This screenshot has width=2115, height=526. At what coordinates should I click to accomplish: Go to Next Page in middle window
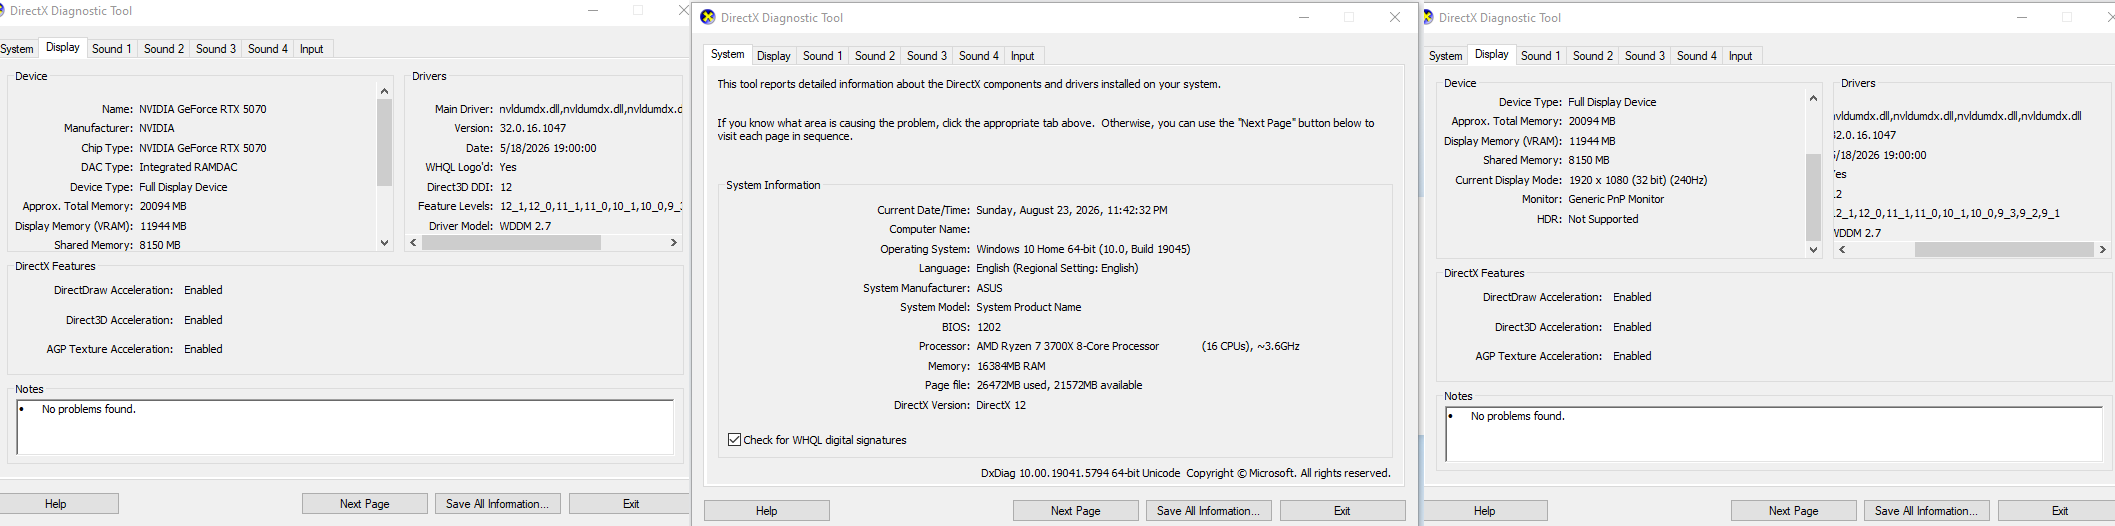(1076, 511)
